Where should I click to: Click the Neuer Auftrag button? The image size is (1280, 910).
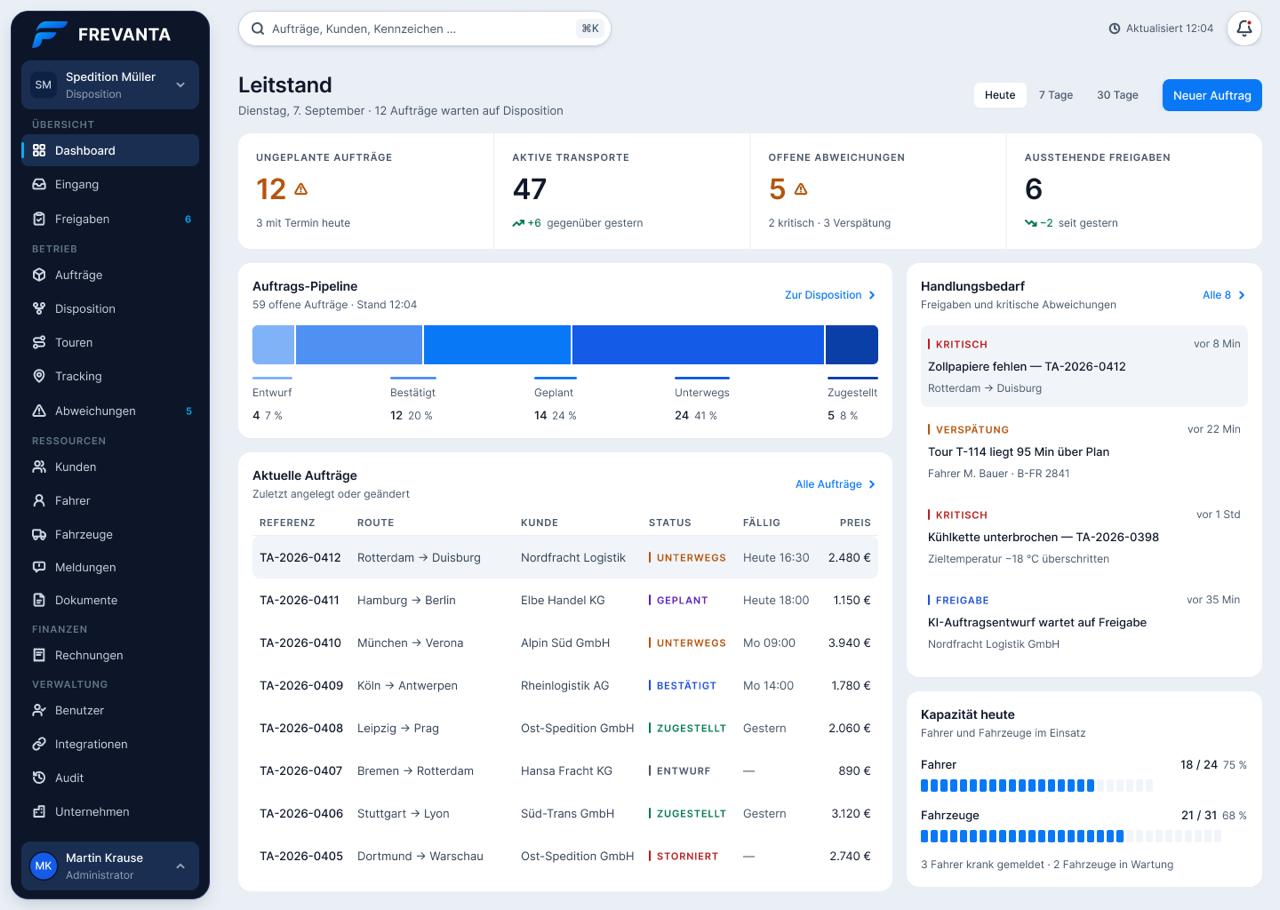pyautogui.click(x=1212, y=95)
